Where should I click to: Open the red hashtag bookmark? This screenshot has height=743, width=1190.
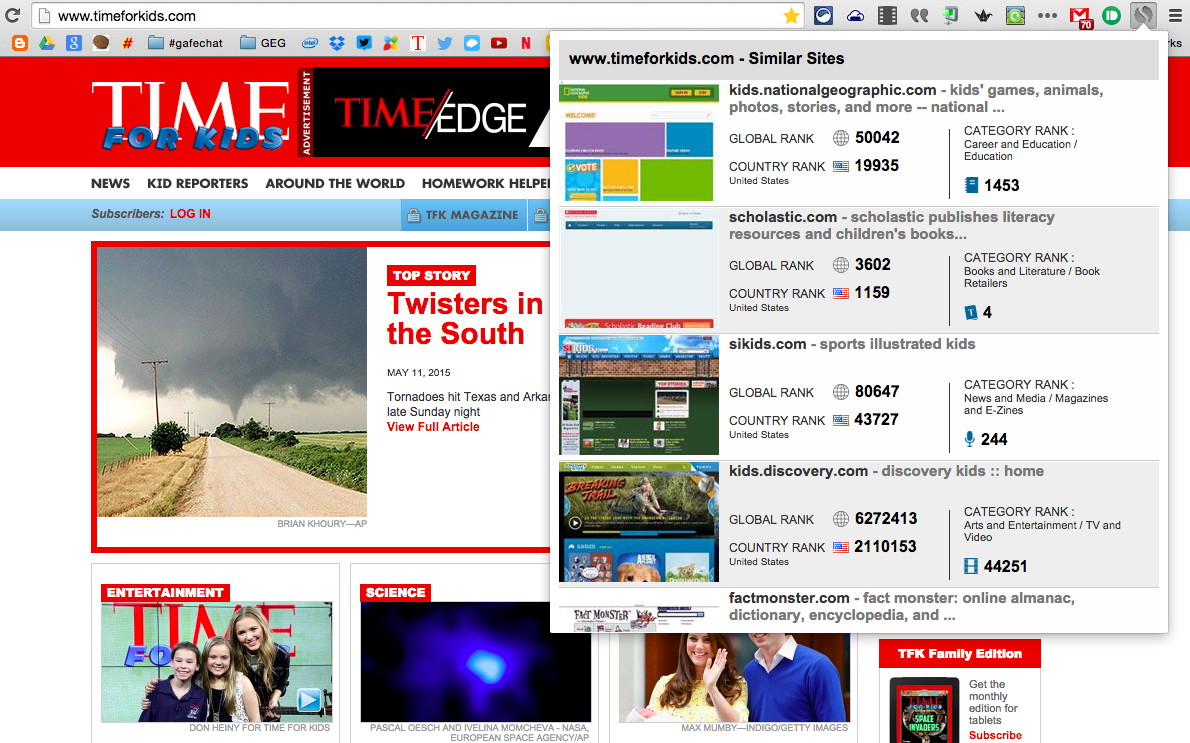click(128, 43)
